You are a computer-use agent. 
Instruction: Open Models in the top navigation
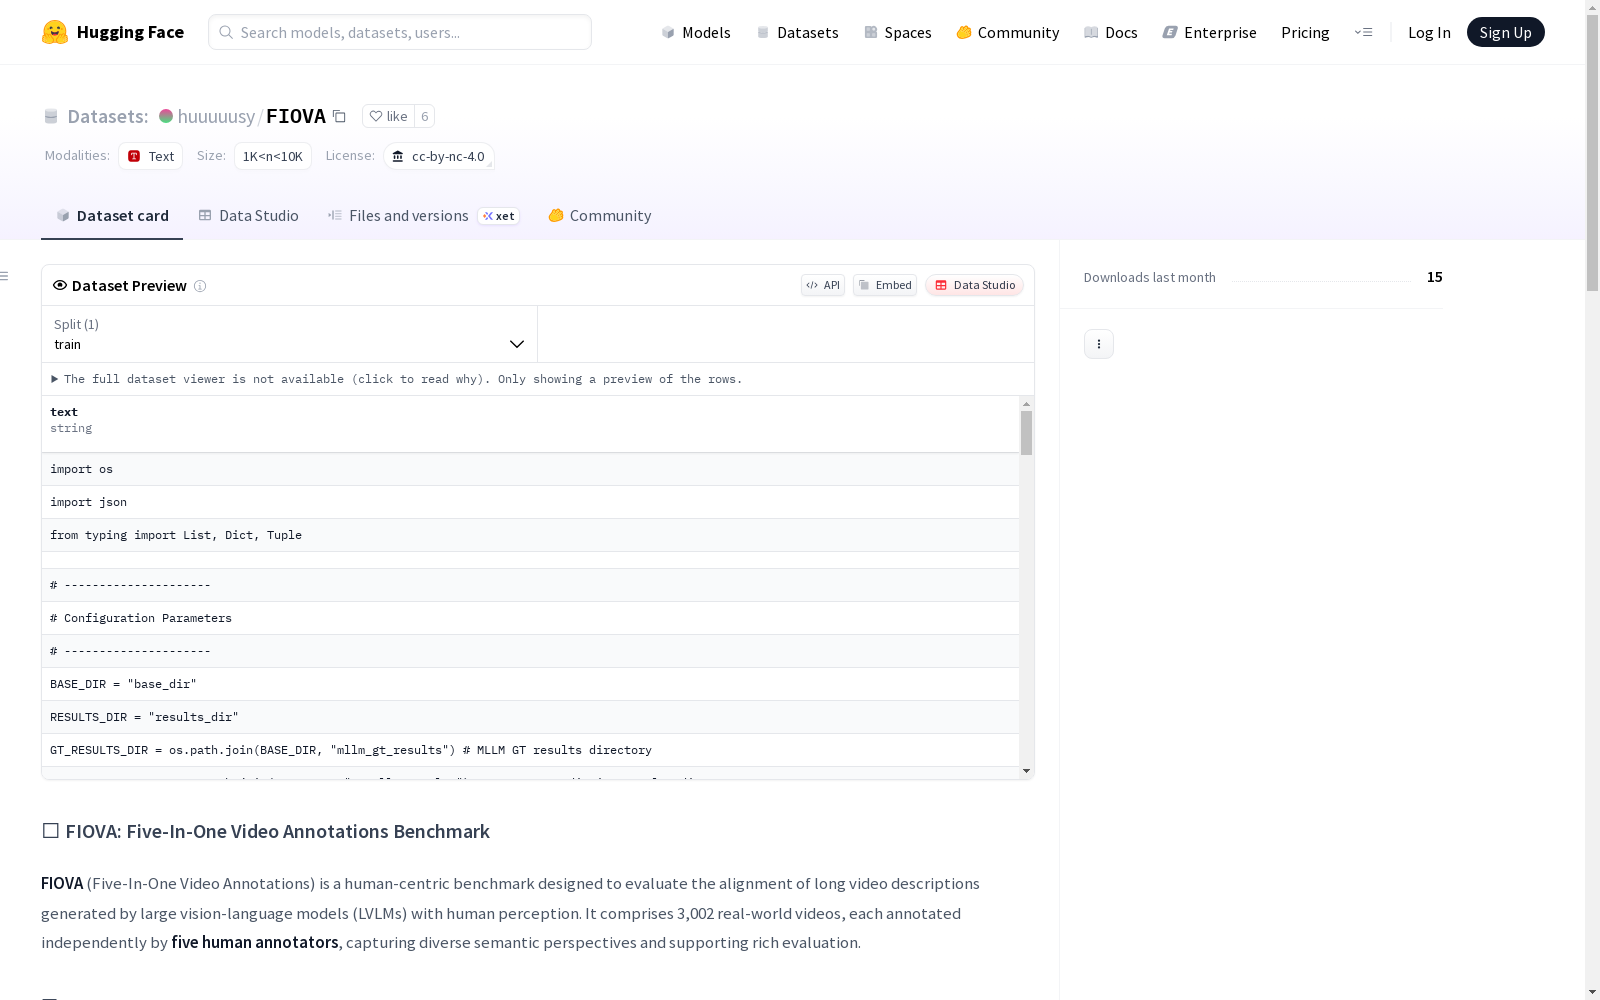[x=696, y=32]
